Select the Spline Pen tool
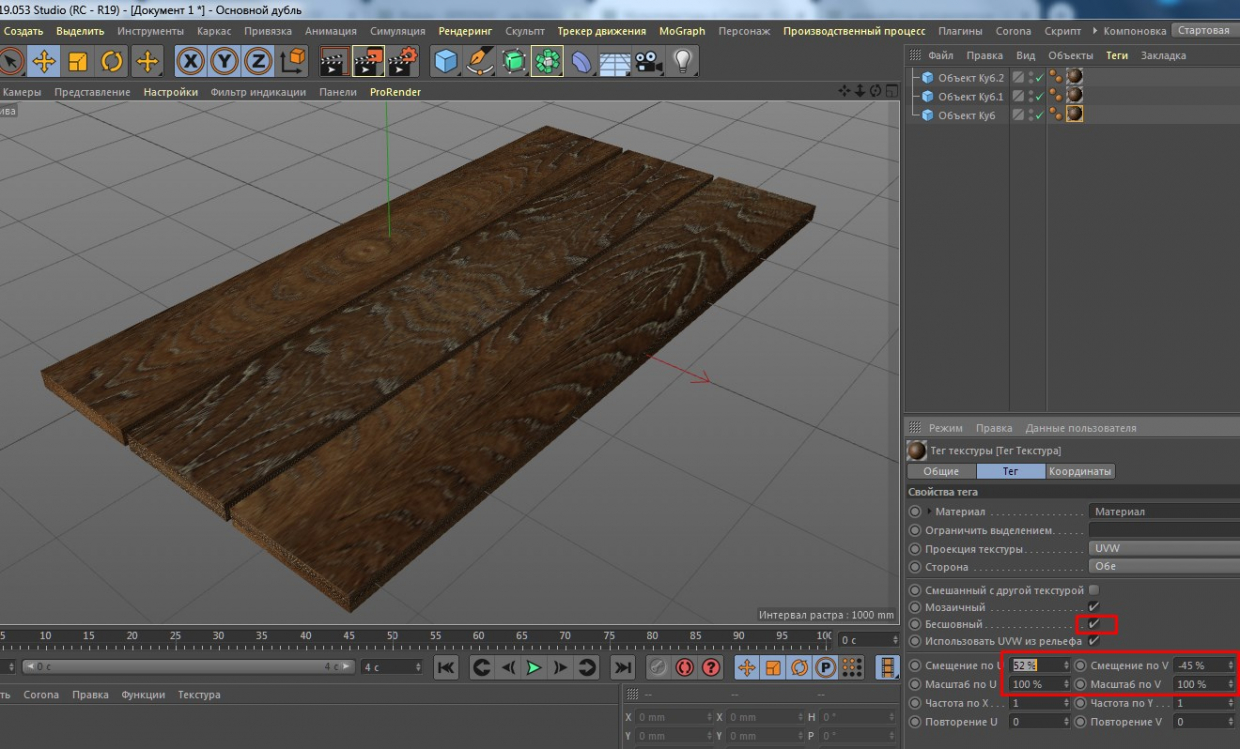This screenshot has height=749, width=1240. click(x=480, y=62)
